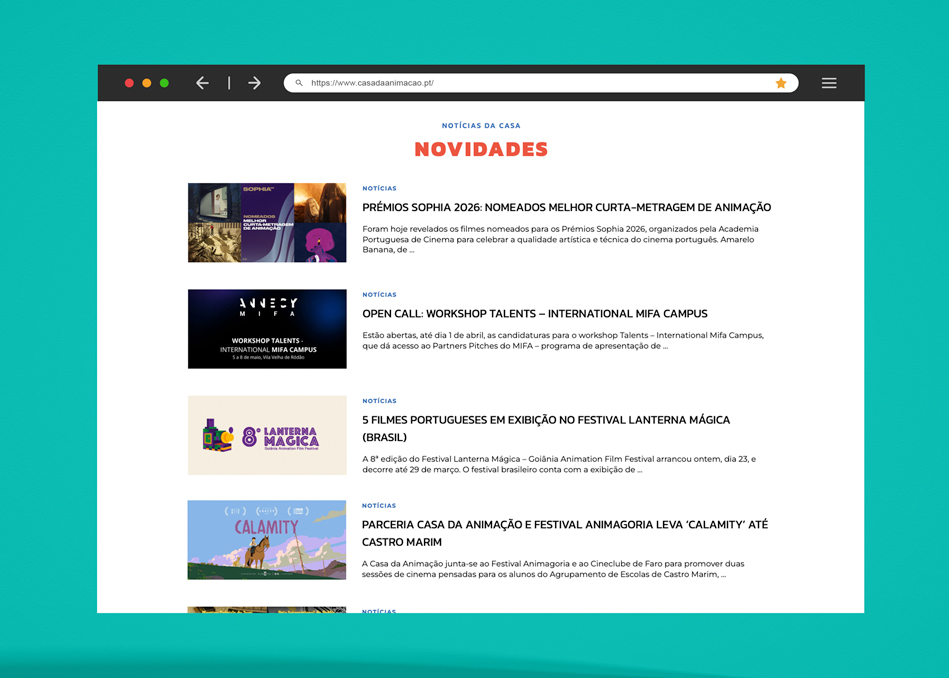The image size is (949, 678).
Task: Select Notícias tag above Sophia article
Action: (x=379, y=188)
